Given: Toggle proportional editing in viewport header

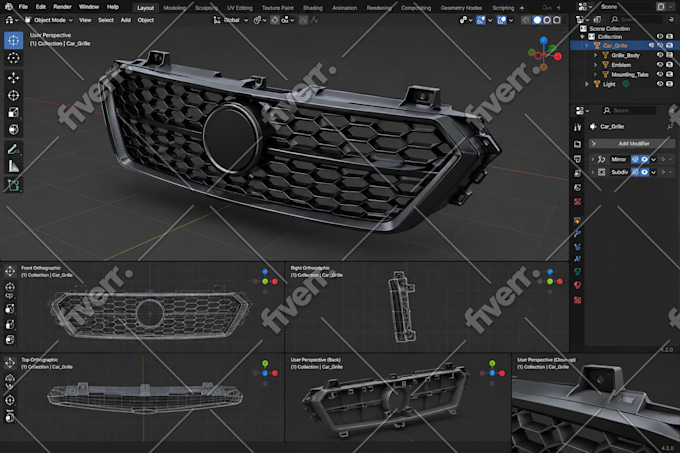Looking at the screenshot, I should click(x=303, y=20).
